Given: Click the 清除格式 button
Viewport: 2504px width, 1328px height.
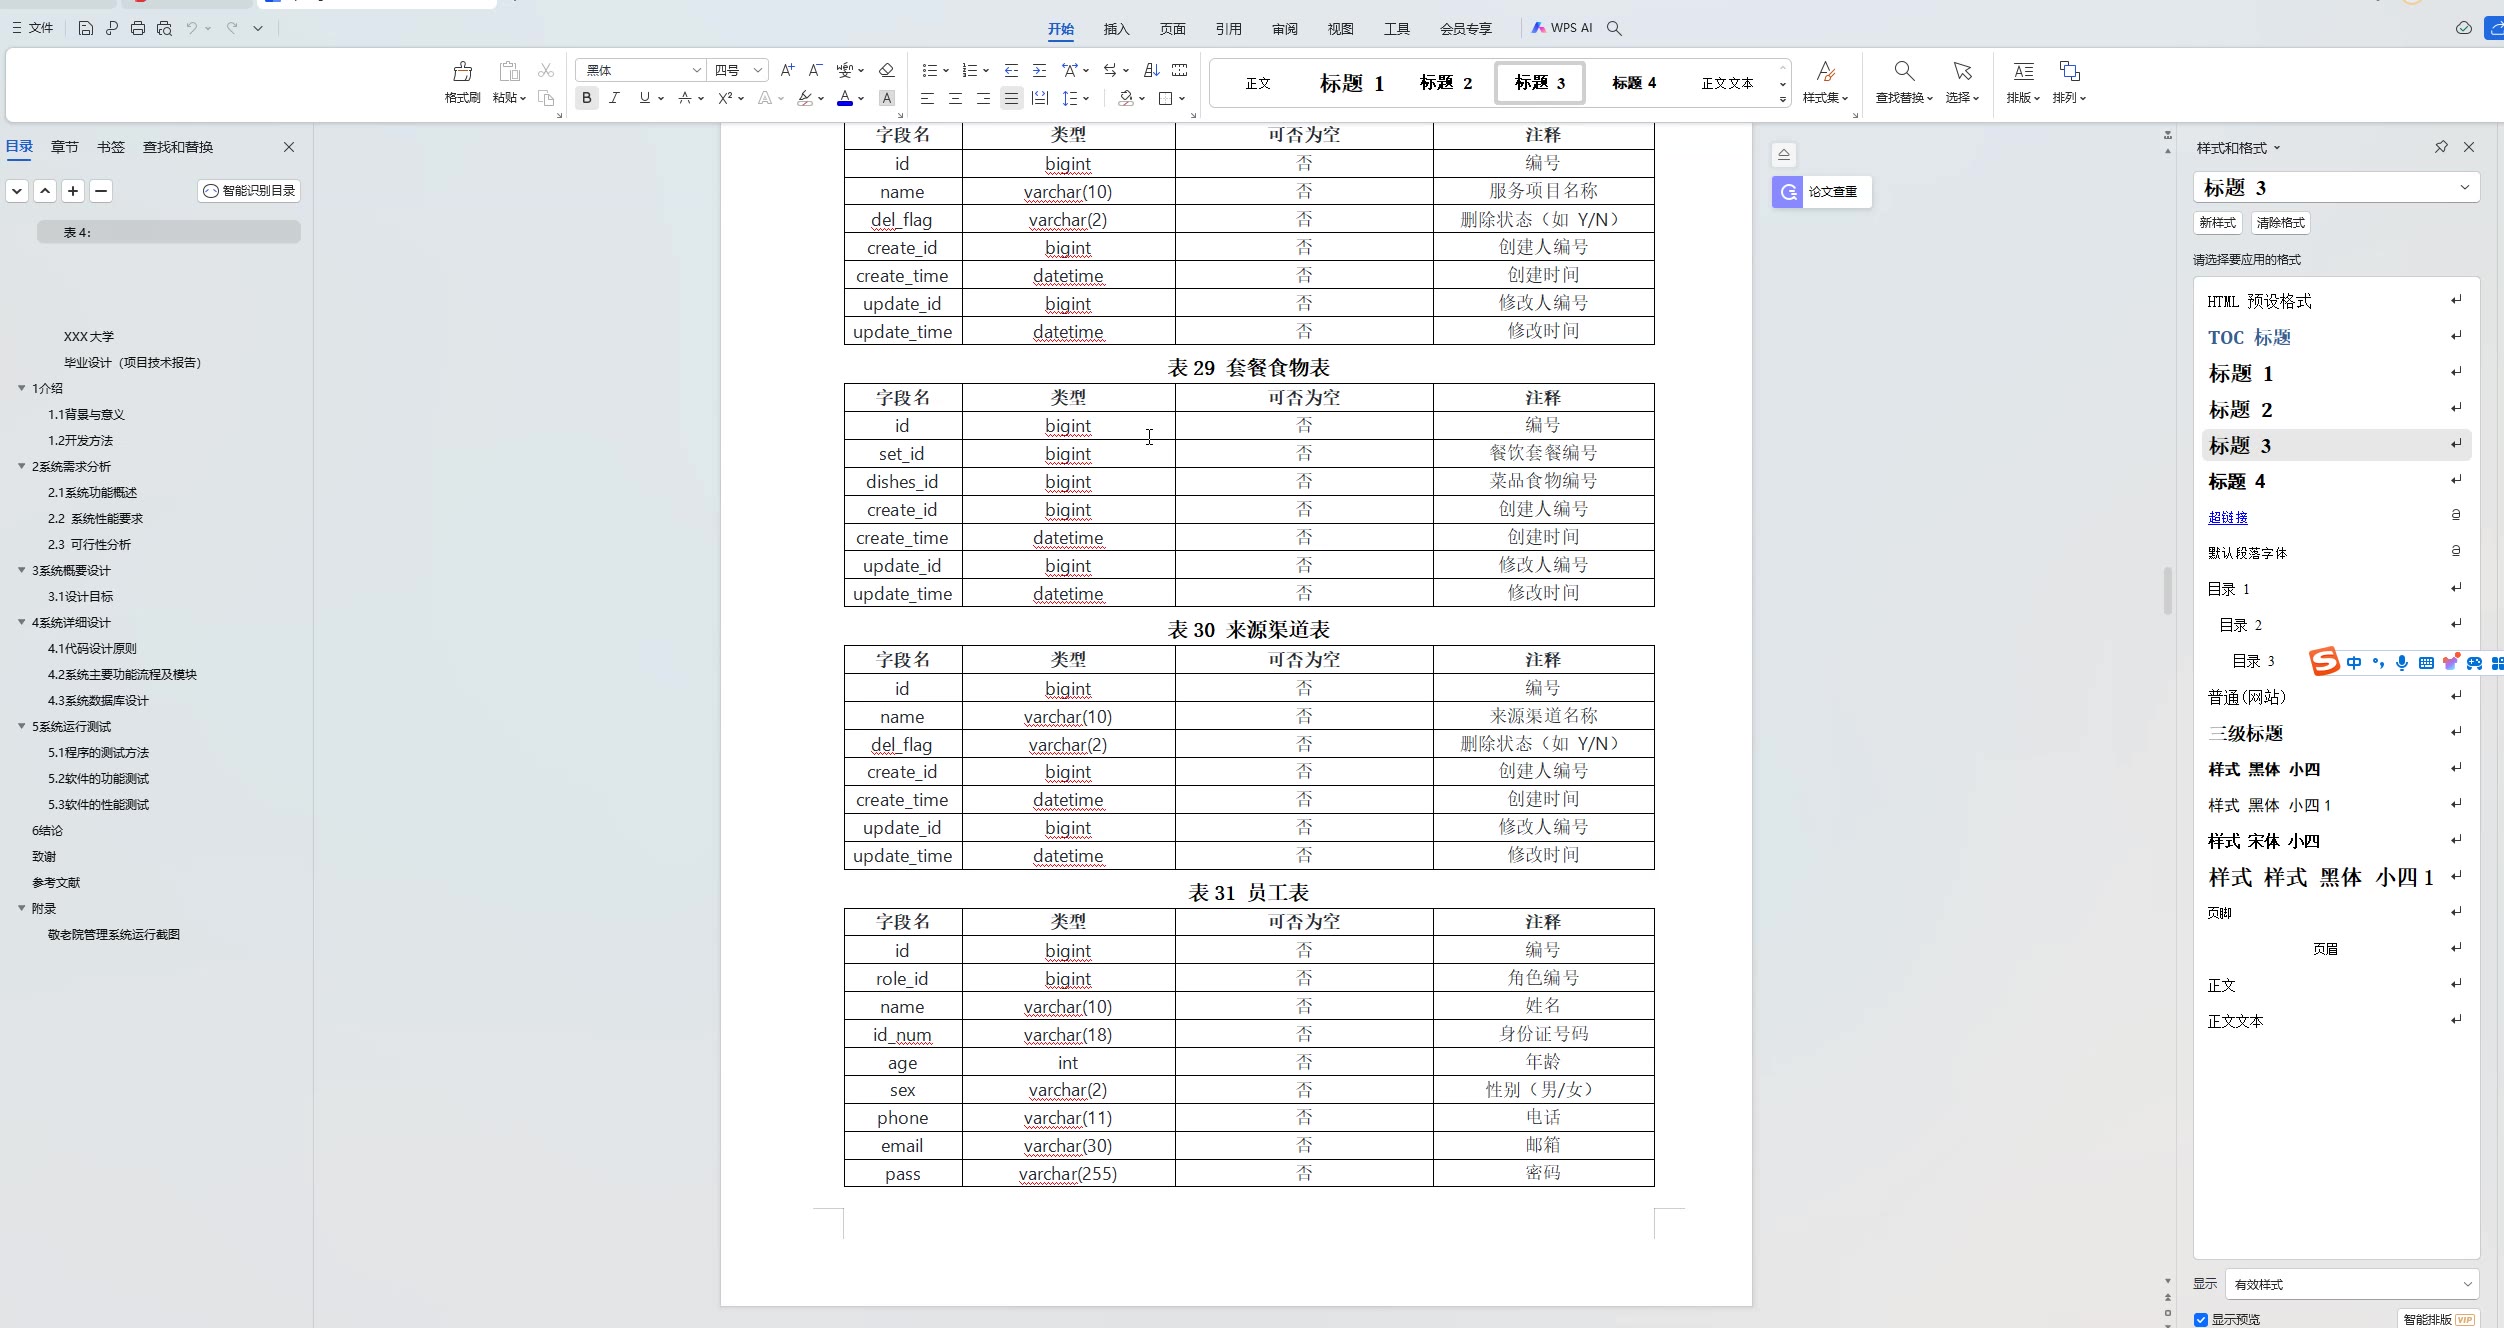Looking at the screenshot, I should (x=2280, y=223).
